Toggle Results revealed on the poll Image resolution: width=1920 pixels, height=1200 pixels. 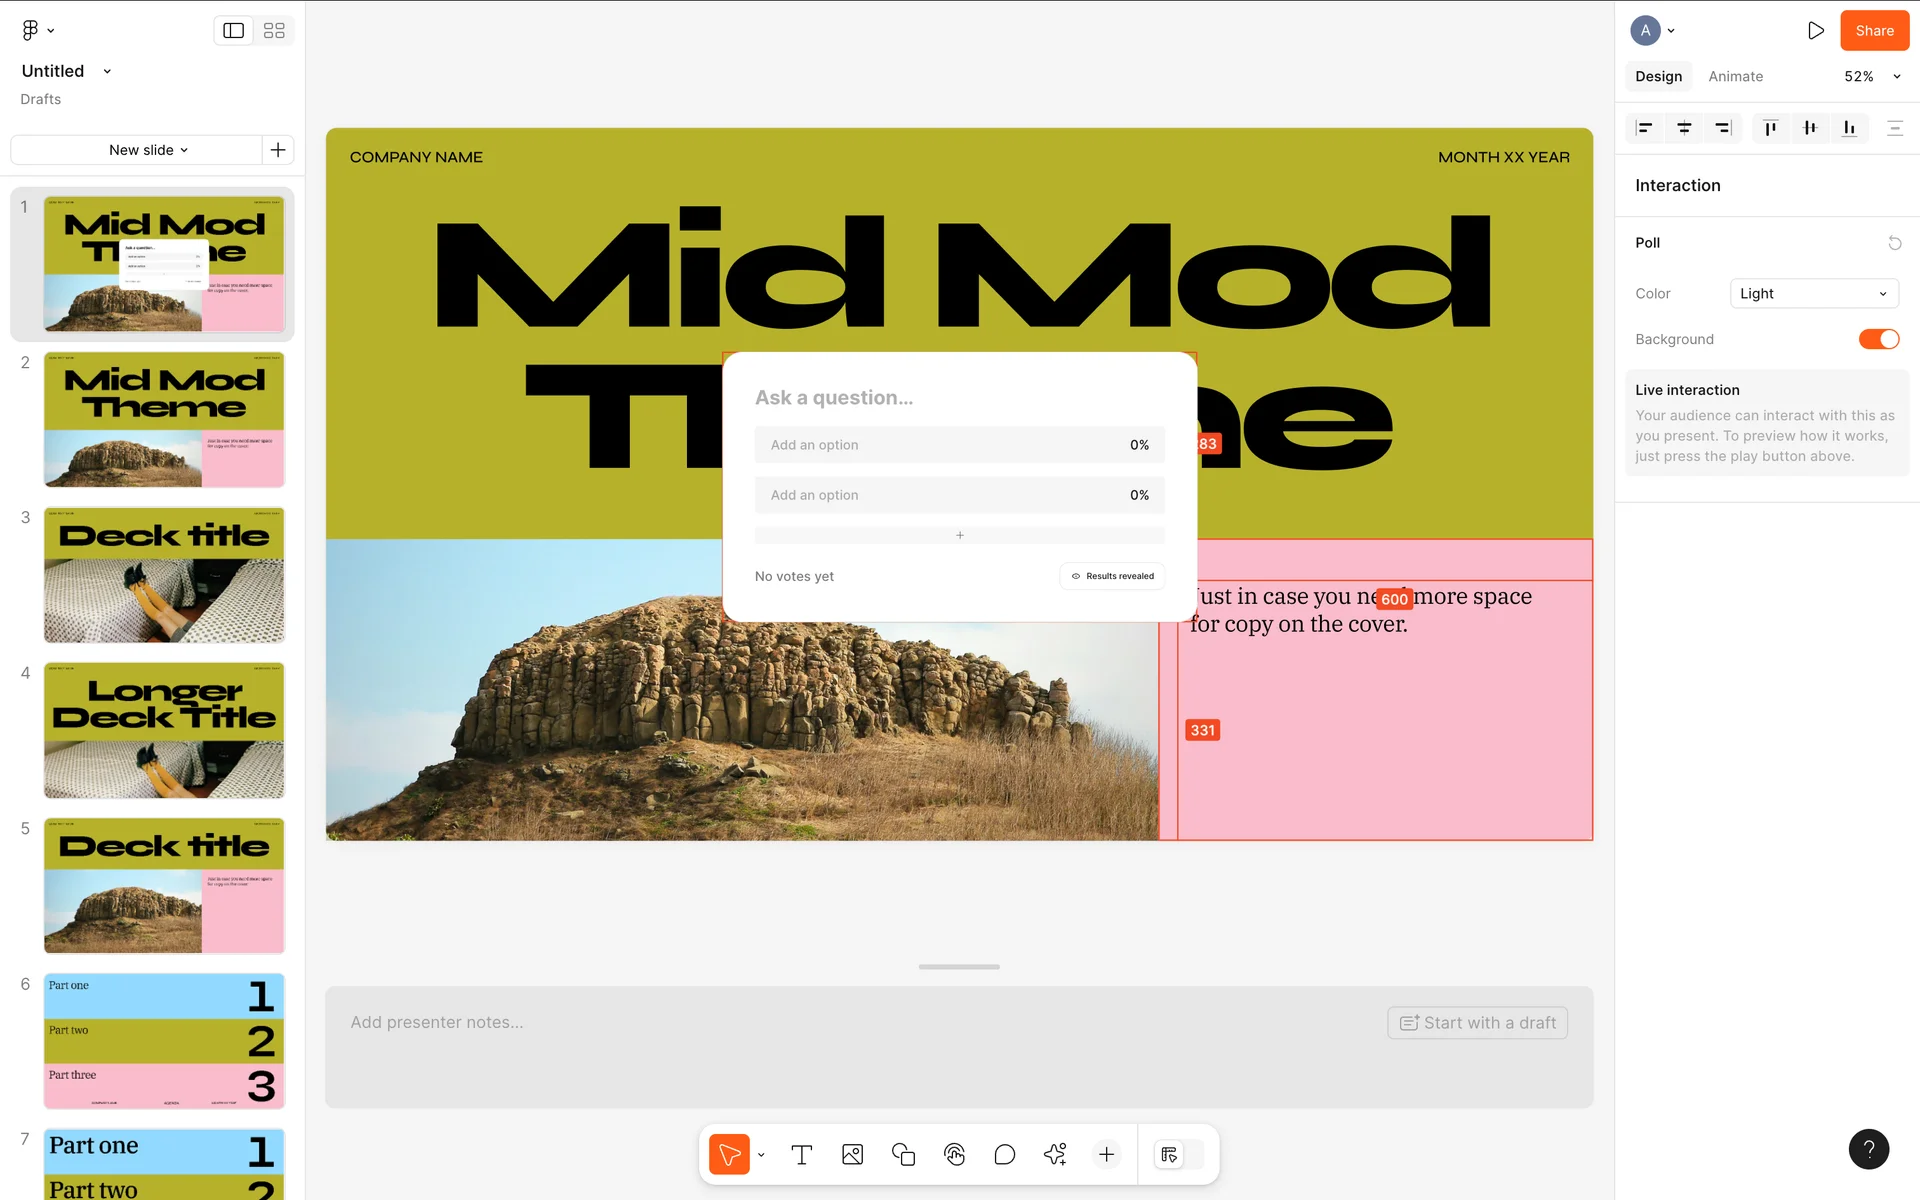tap(1112, 576)
